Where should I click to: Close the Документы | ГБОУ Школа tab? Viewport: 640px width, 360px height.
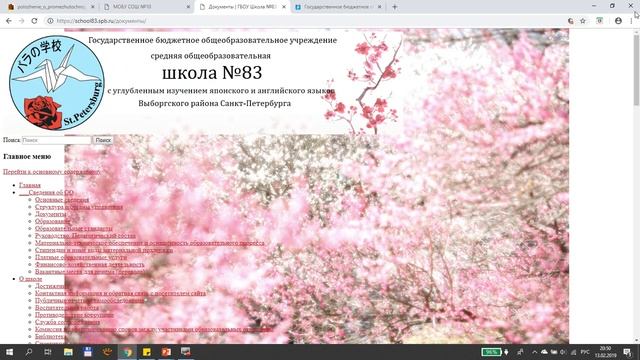[x=284, y=7]
